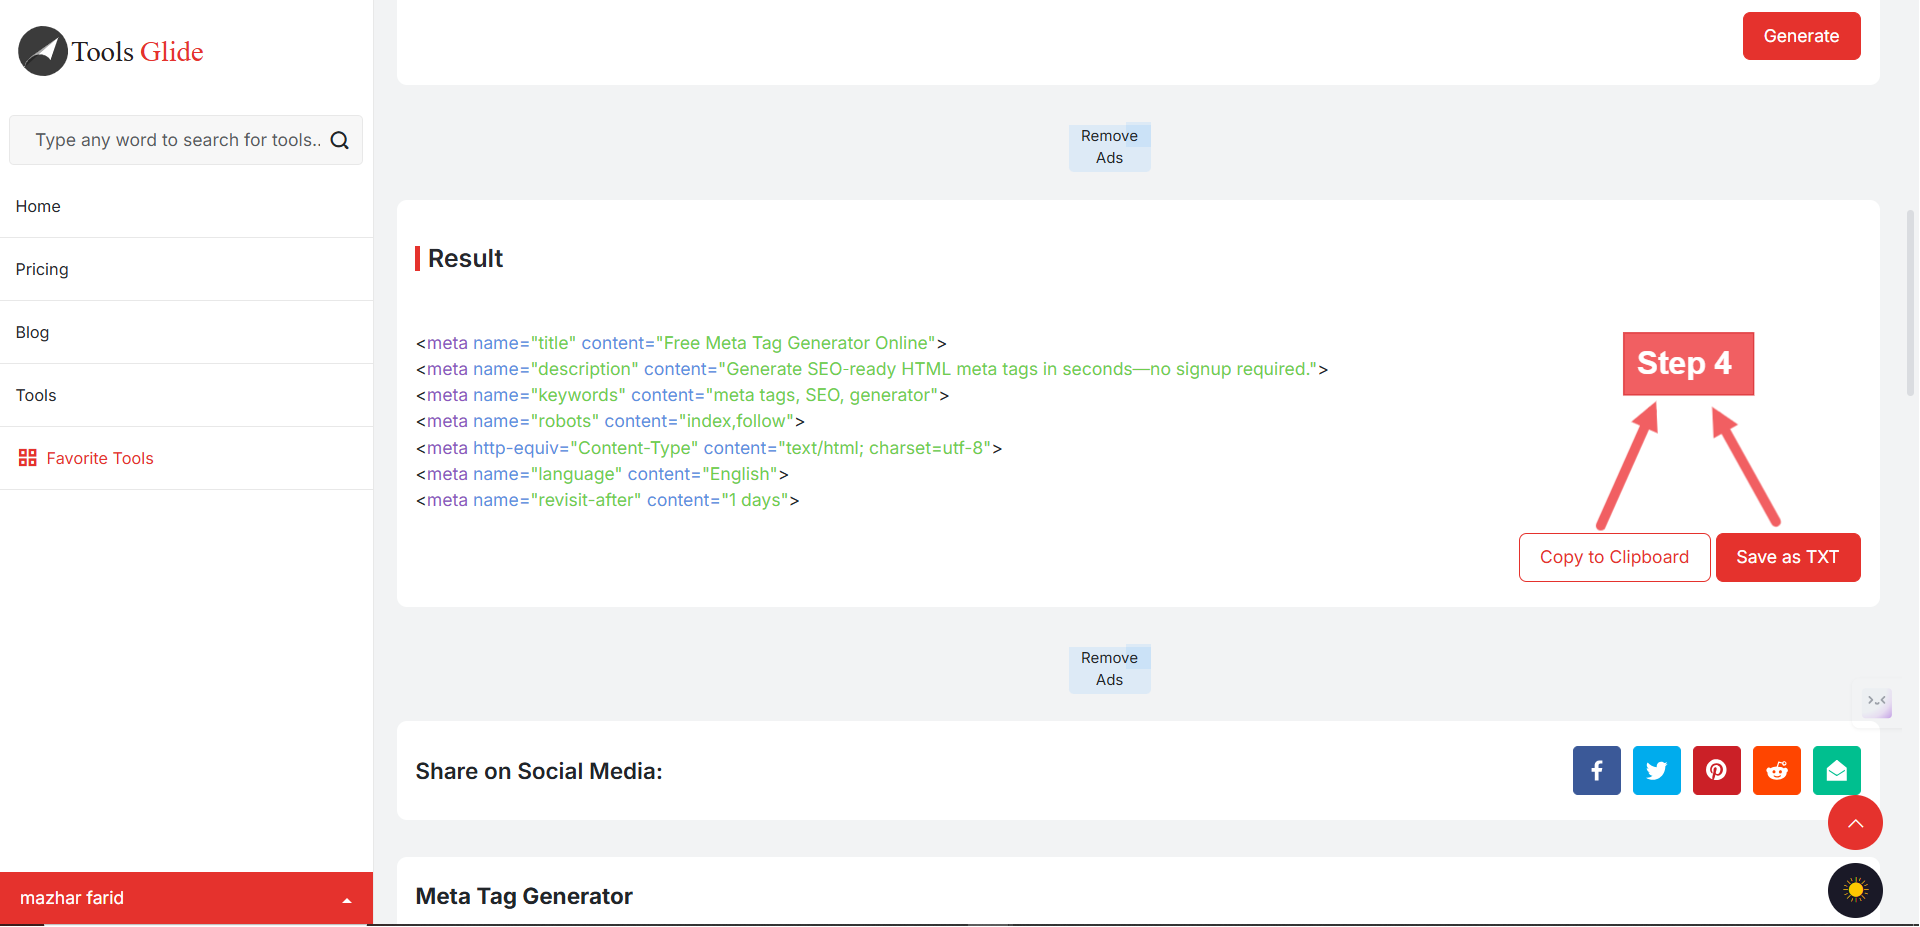This screenshot has width=1920, height=927.
Task: Click Copy to Clipboard
Action: click(x=1614, y=557)
